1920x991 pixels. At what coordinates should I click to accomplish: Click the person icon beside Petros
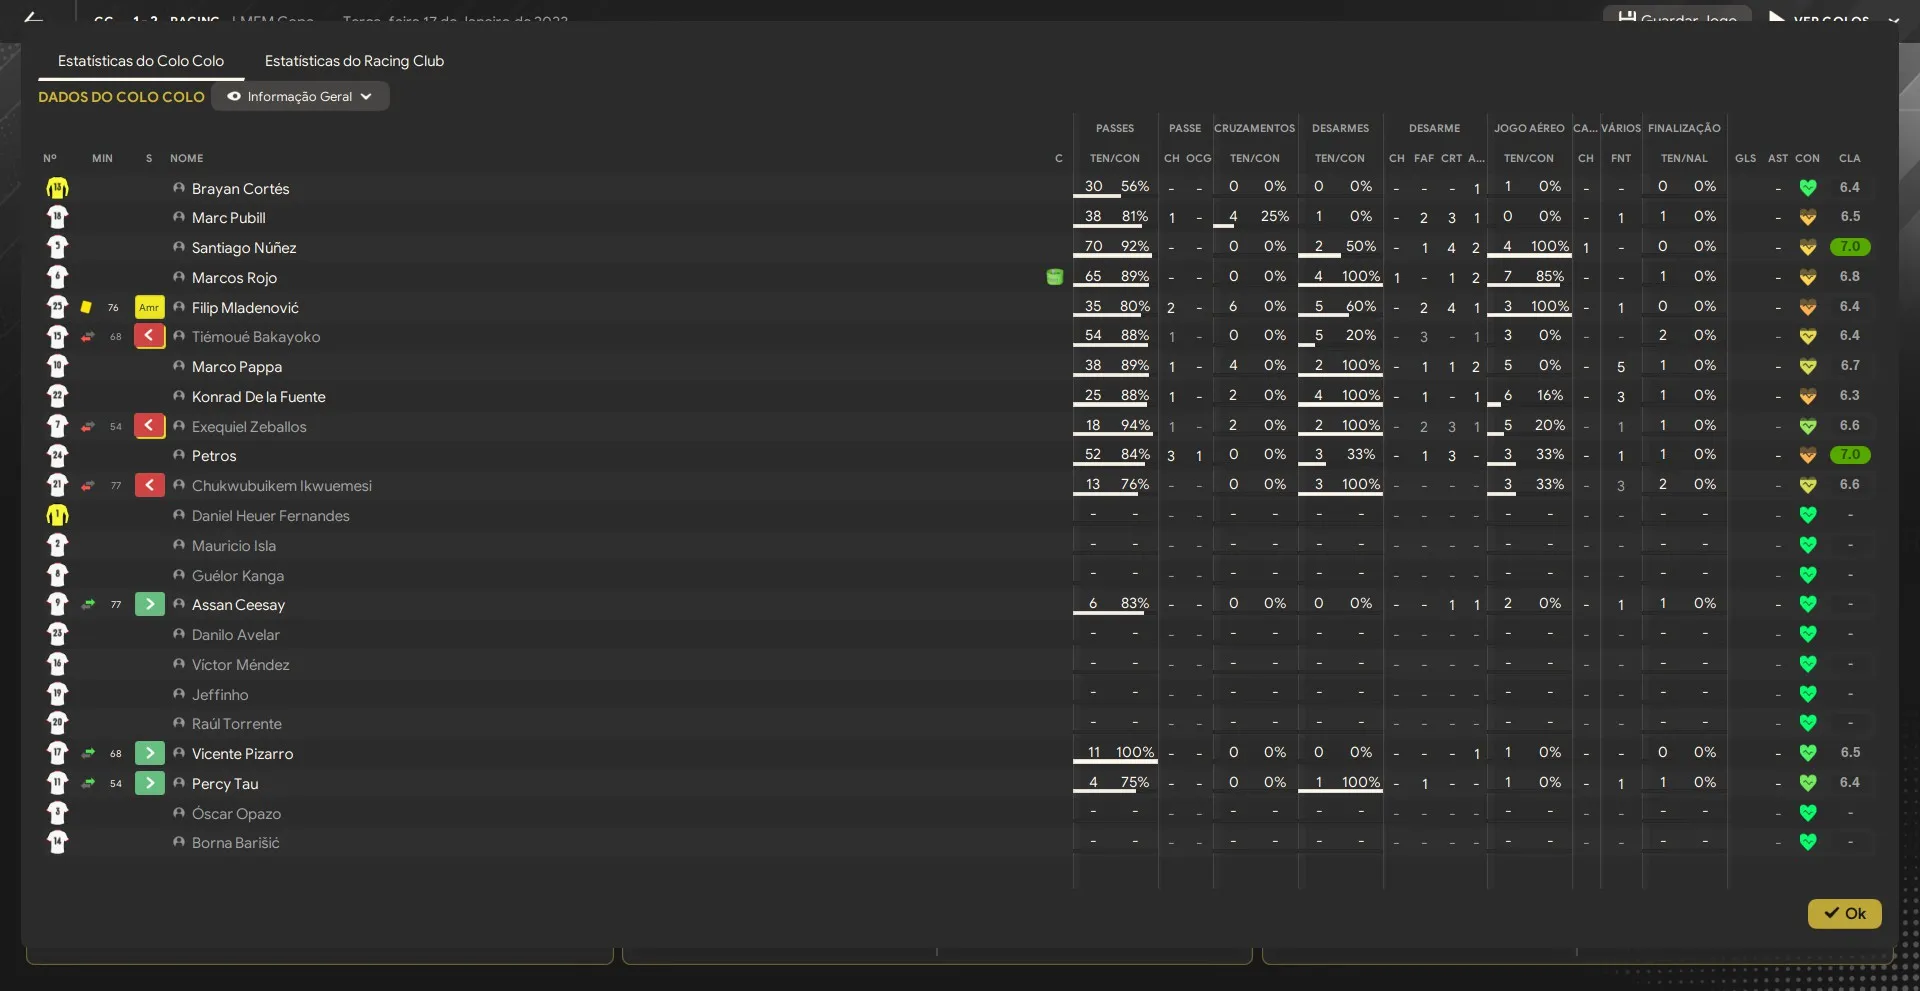click(x=179, y=455)
